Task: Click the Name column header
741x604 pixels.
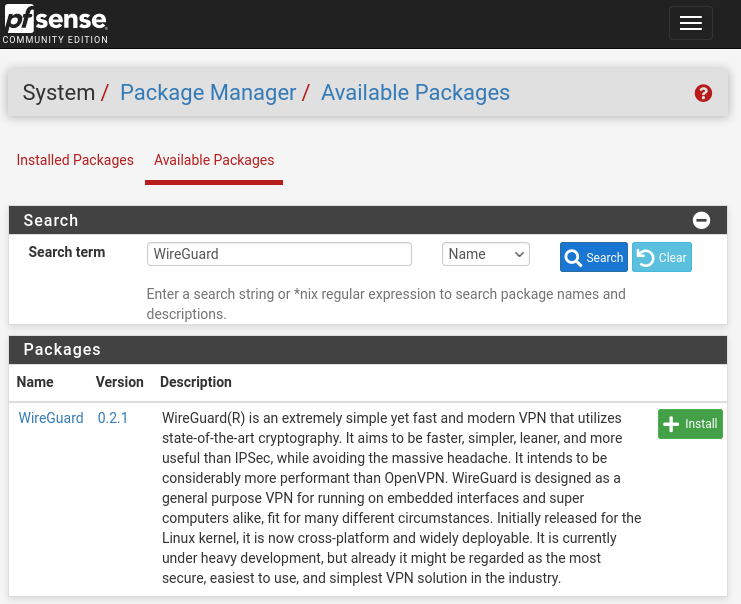Action: coord(35,382)
